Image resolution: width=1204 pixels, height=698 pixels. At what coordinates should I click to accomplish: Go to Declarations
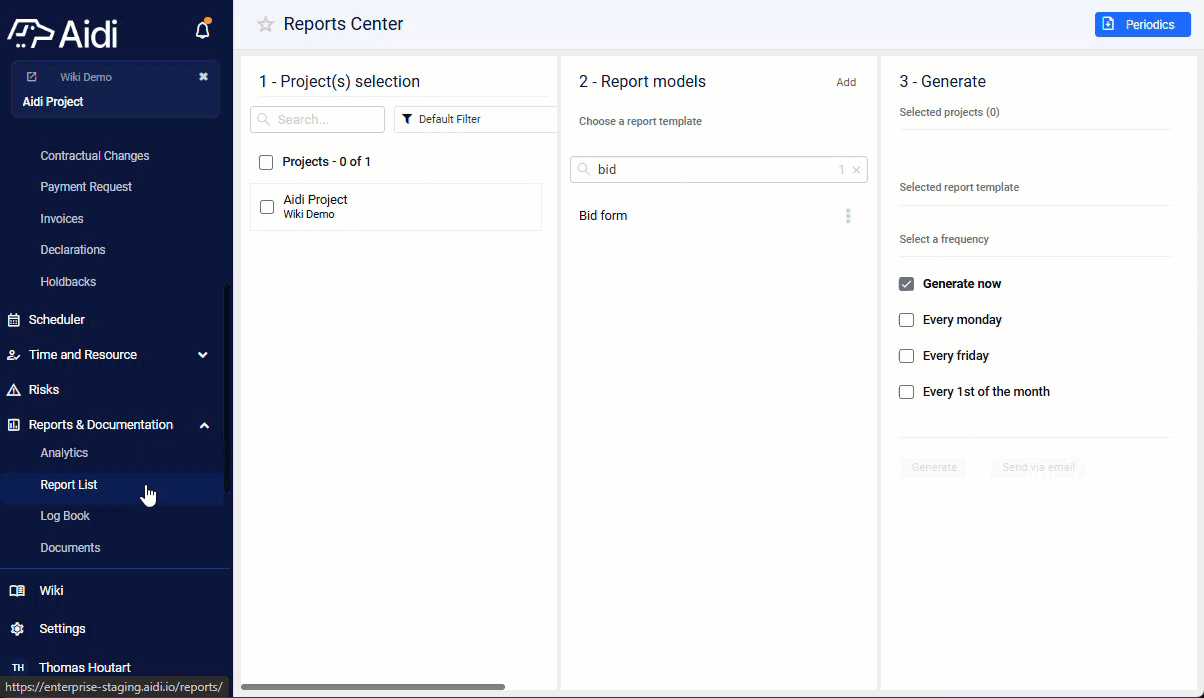coord(73,250)
